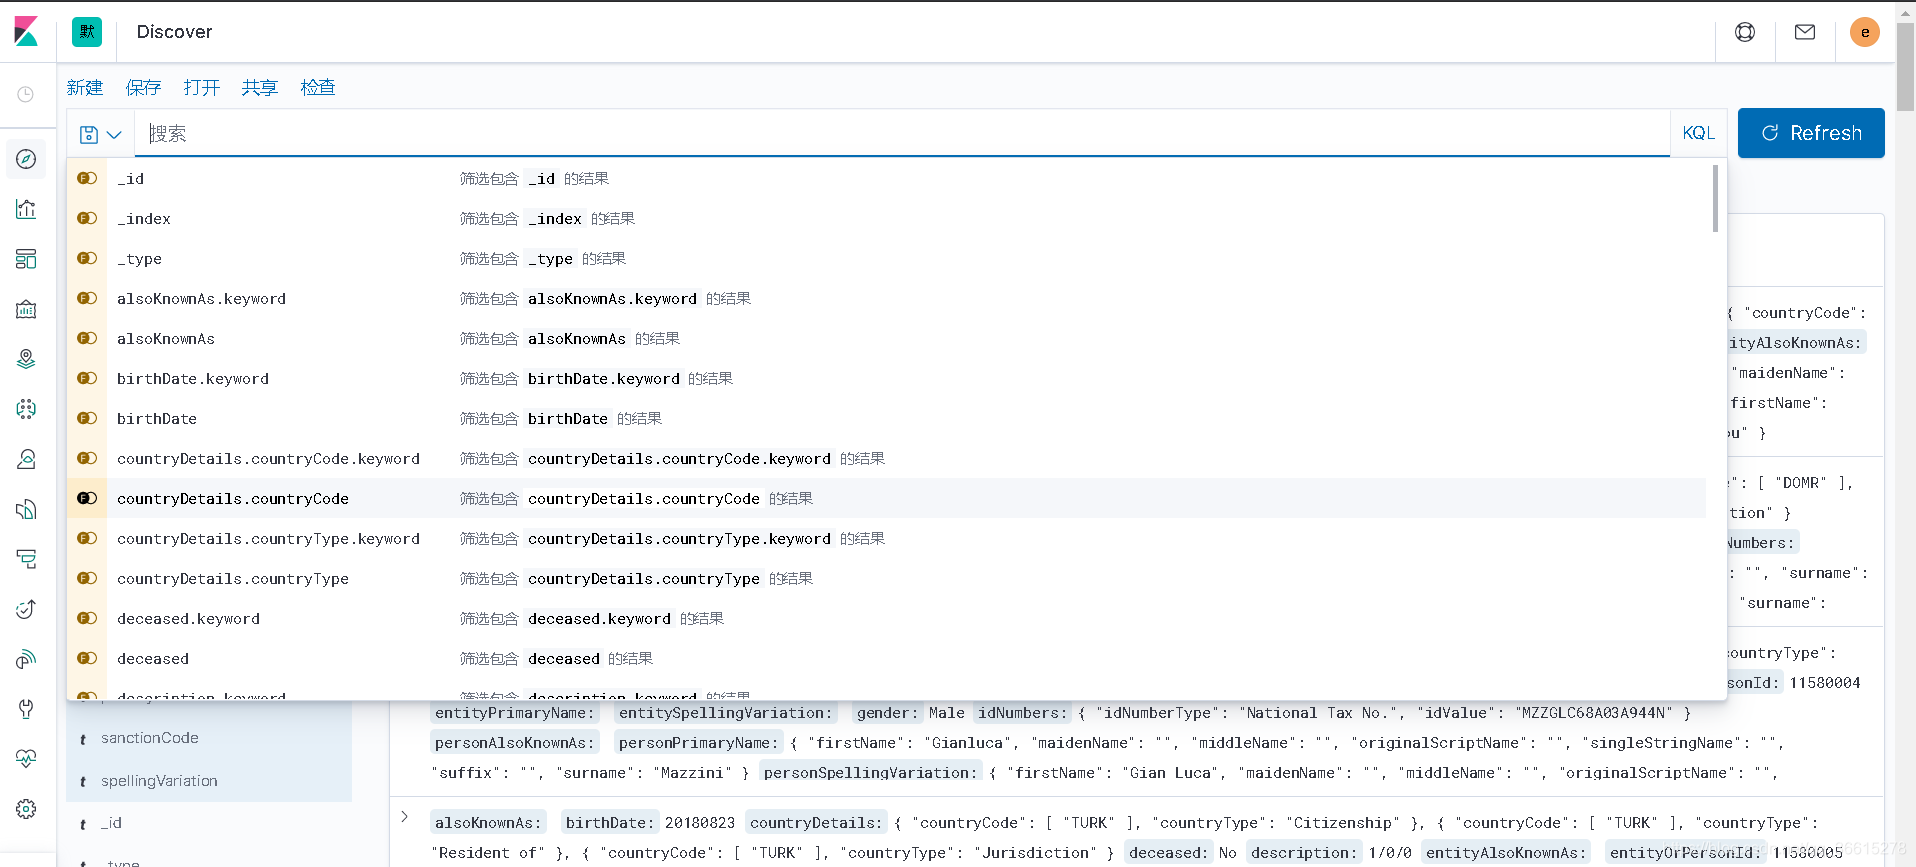Switch query language via KQL button

click(1698, 133)
